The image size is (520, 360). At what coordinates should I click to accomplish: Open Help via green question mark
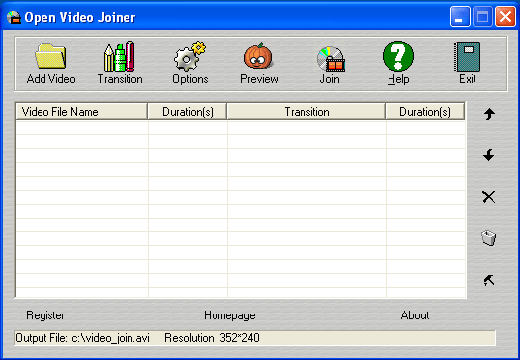[398, 56]
